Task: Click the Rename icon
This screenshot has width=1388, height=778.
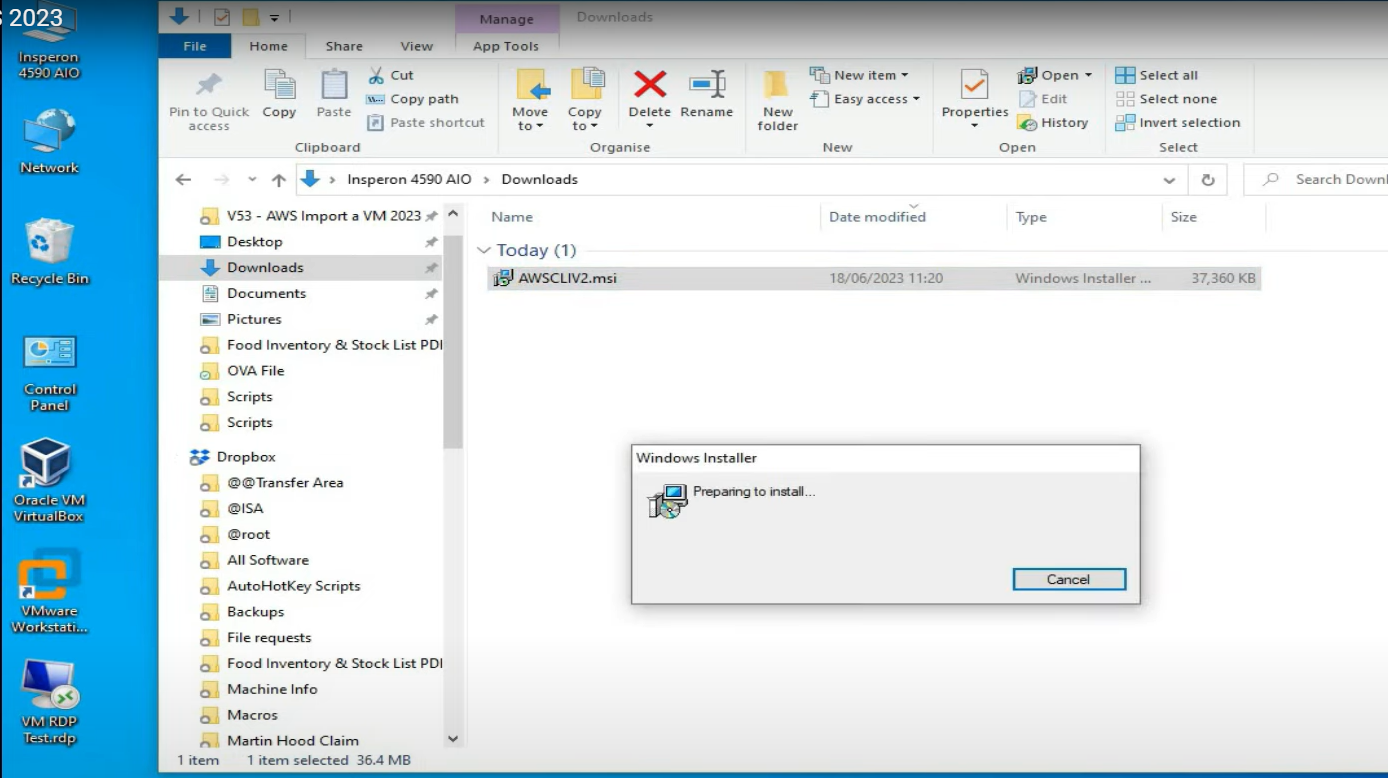Action: (x=707, y=85)
